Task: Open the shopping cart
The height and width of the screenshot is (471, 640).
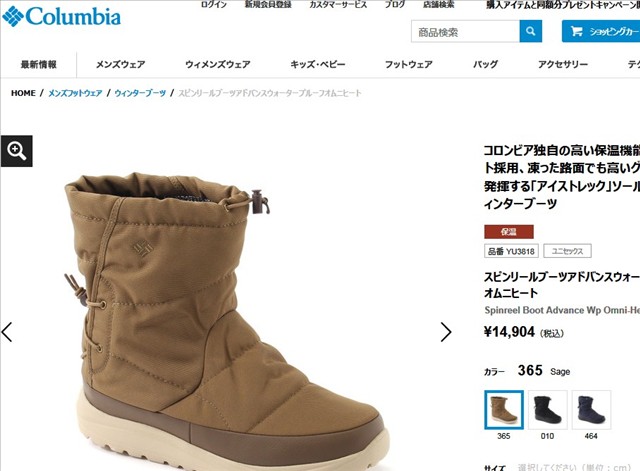Action: click(x=601, y=31)
